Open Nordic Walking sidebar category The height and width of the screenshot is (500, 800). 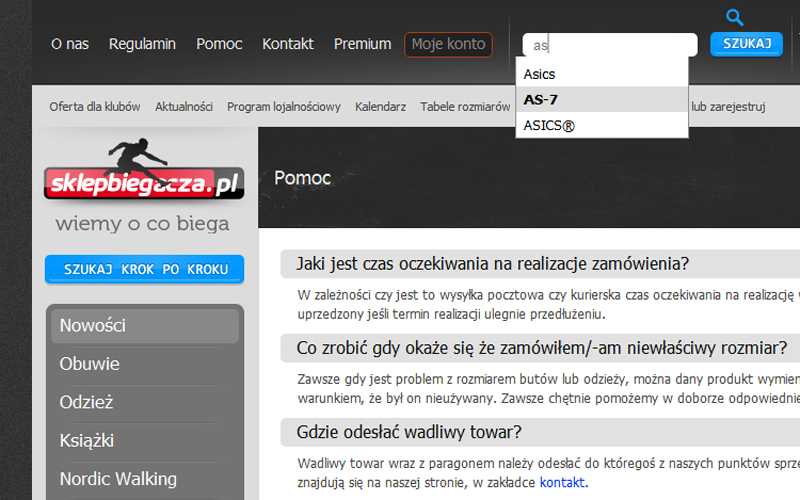coord(118,479)
